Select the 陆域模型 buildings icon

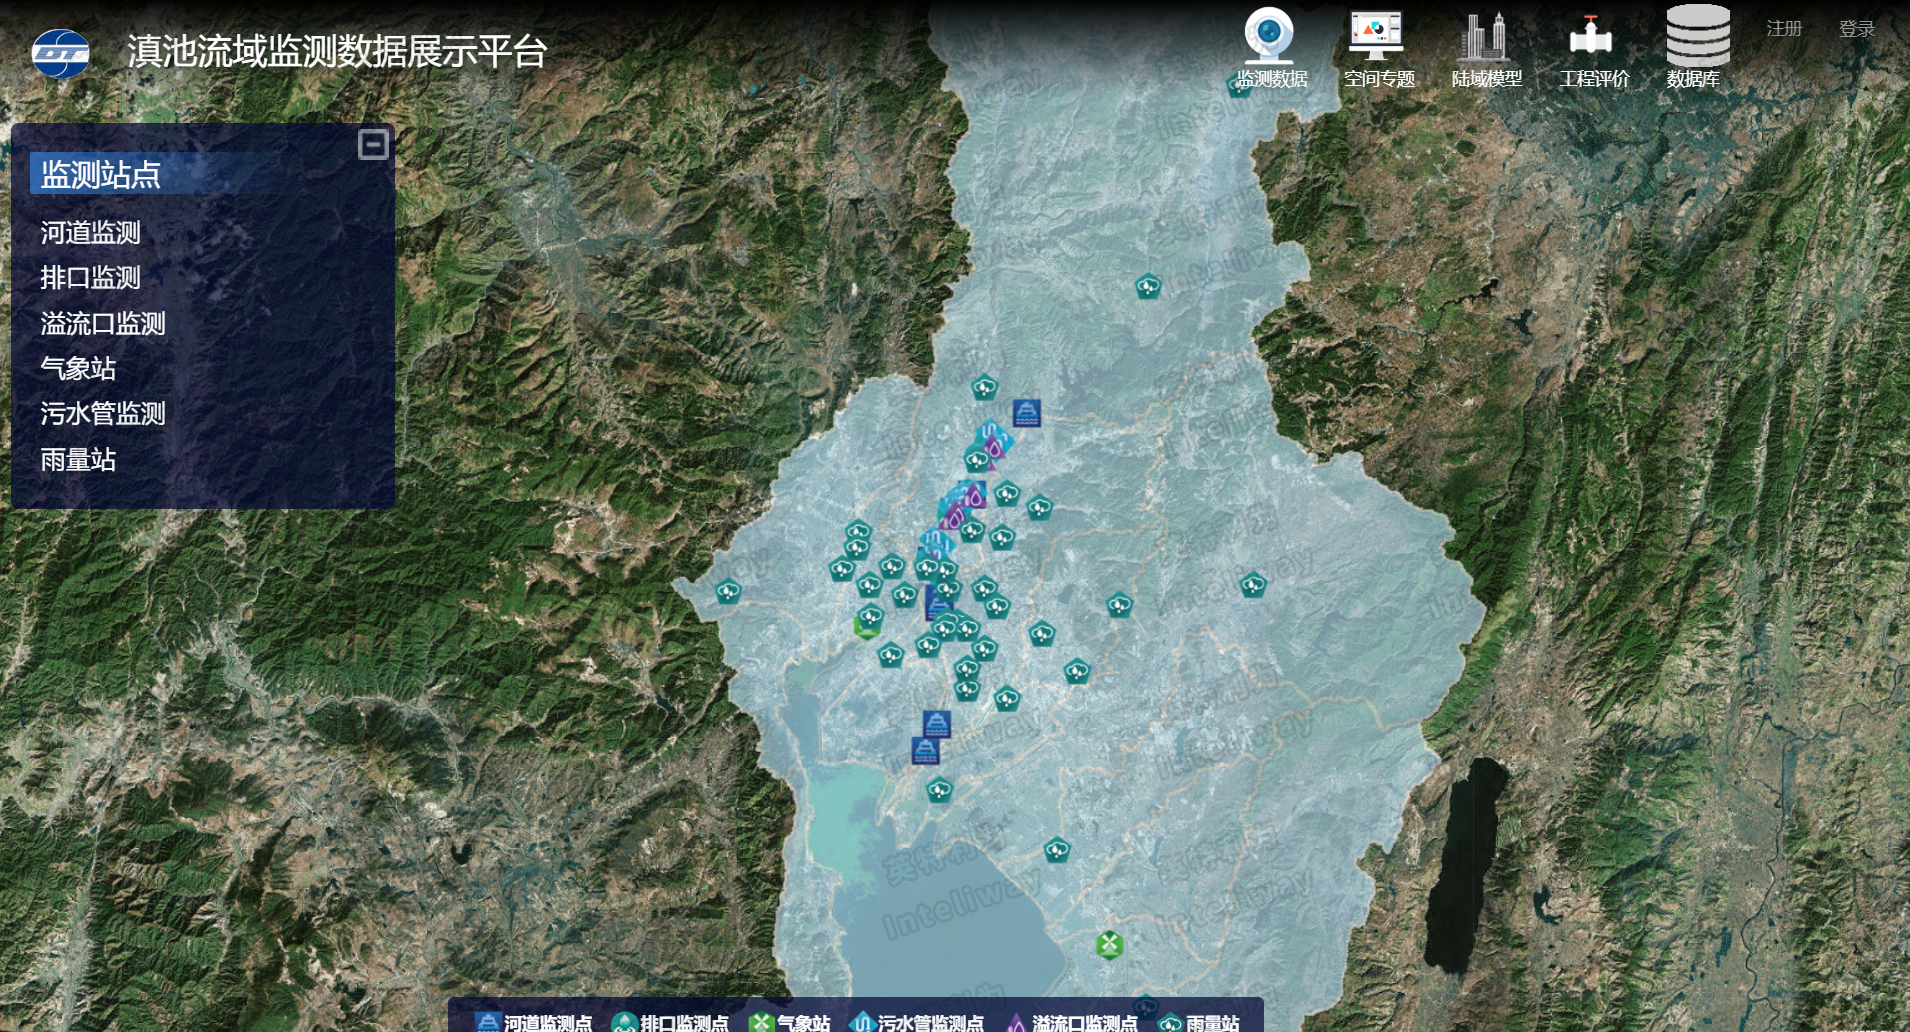tap(1484, 36)
